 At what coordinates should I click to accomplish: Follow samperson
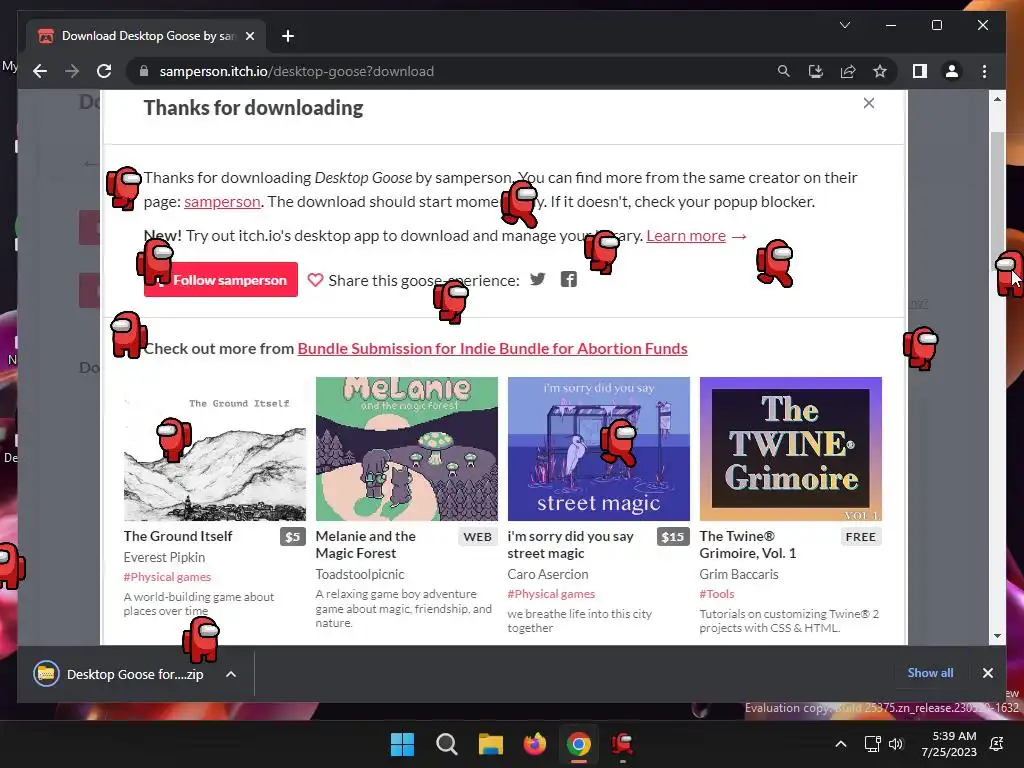point(221,280)
